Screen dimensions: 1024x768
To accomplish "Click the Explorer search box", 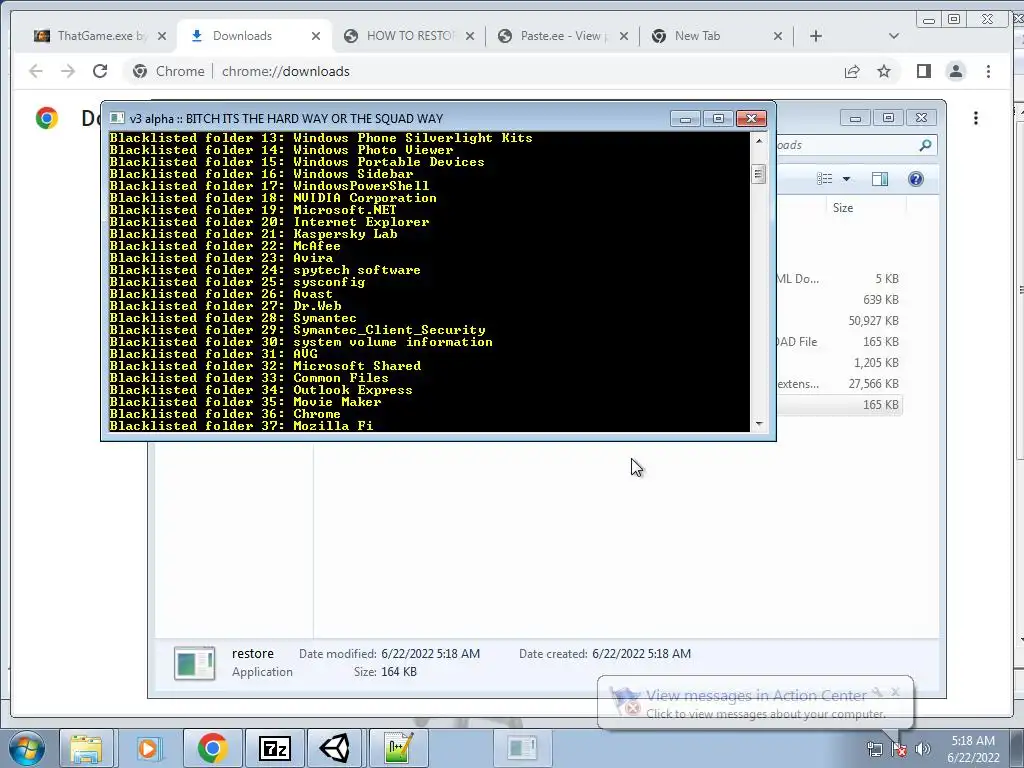I will (846, 145).
